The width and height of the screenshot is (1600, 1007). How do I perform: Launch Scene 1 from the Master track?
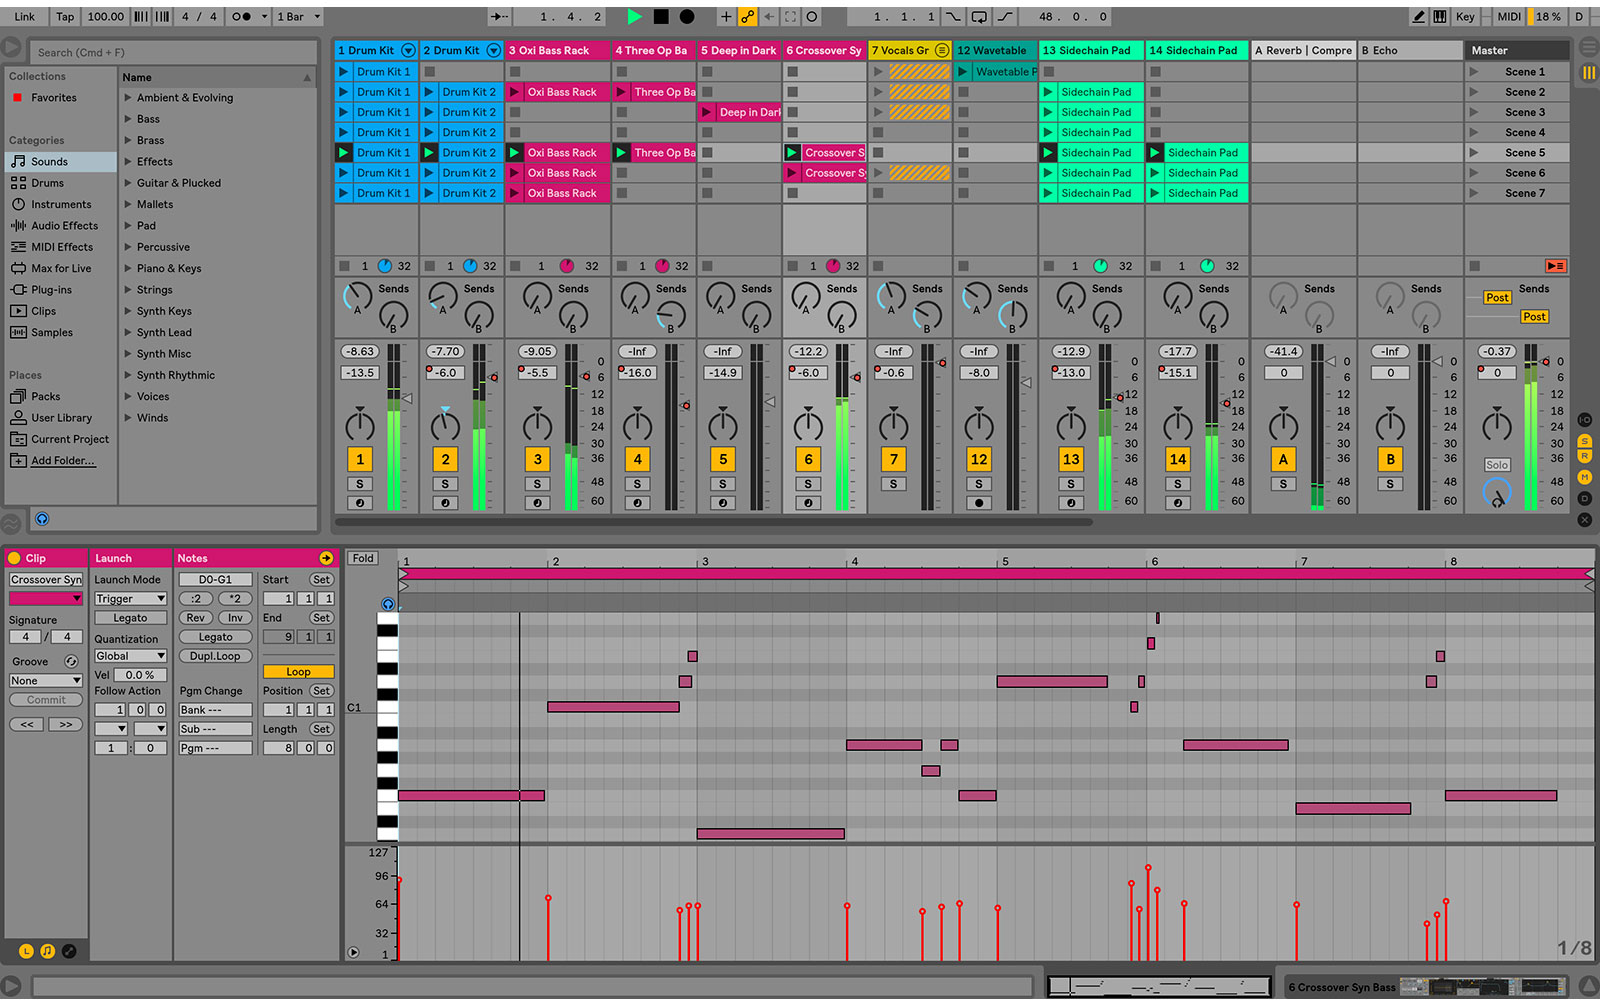point(1474,72)
